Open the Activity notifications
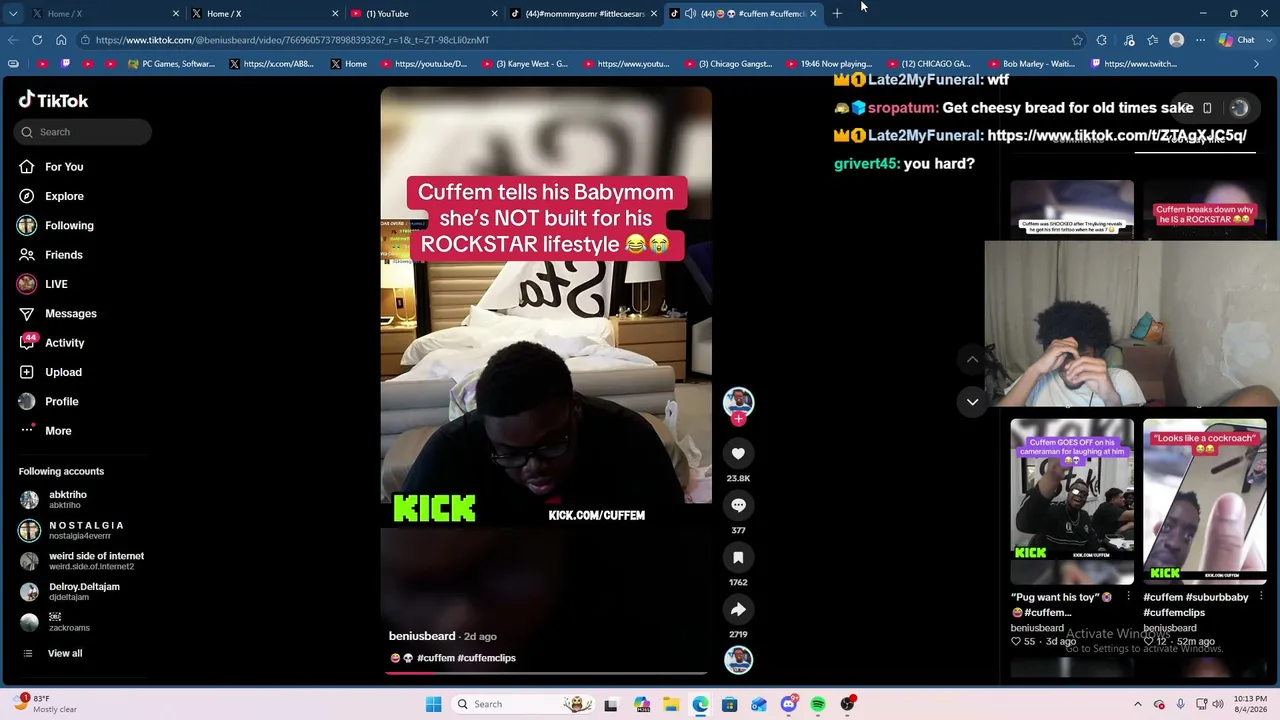 (65, 343)
